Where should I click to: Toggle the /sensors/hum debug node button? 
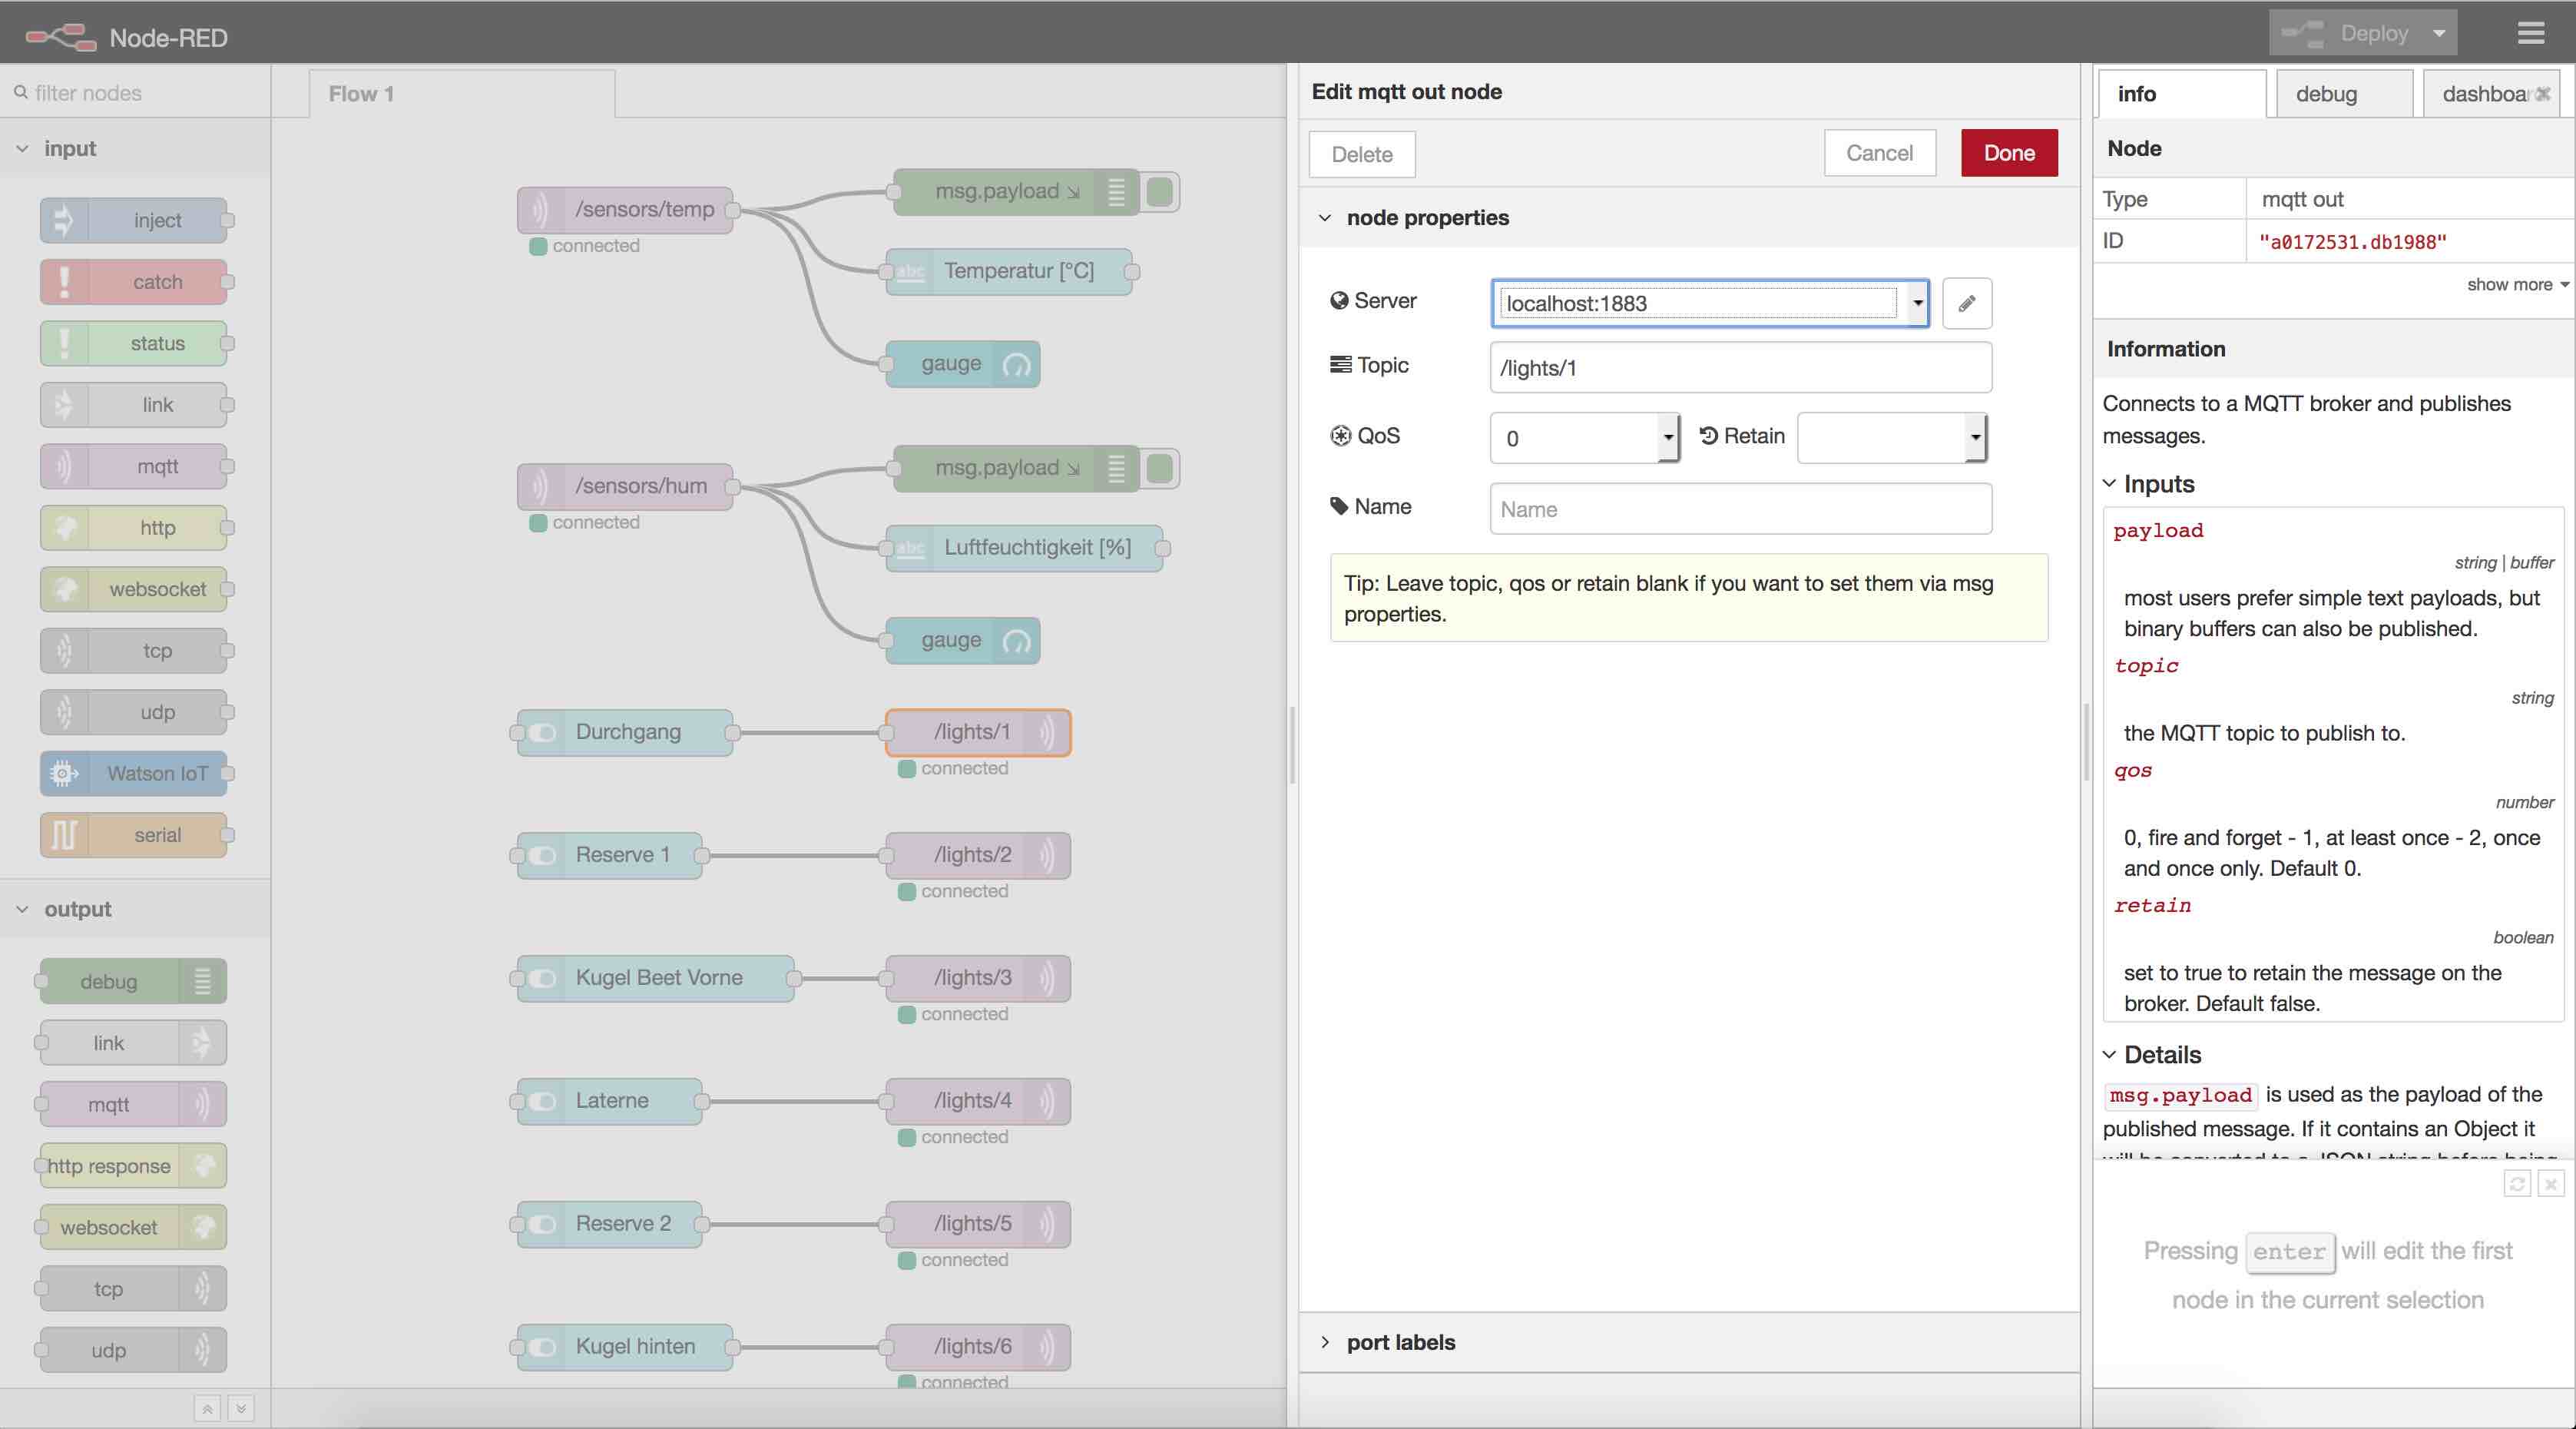click(x=1160, y=468)
